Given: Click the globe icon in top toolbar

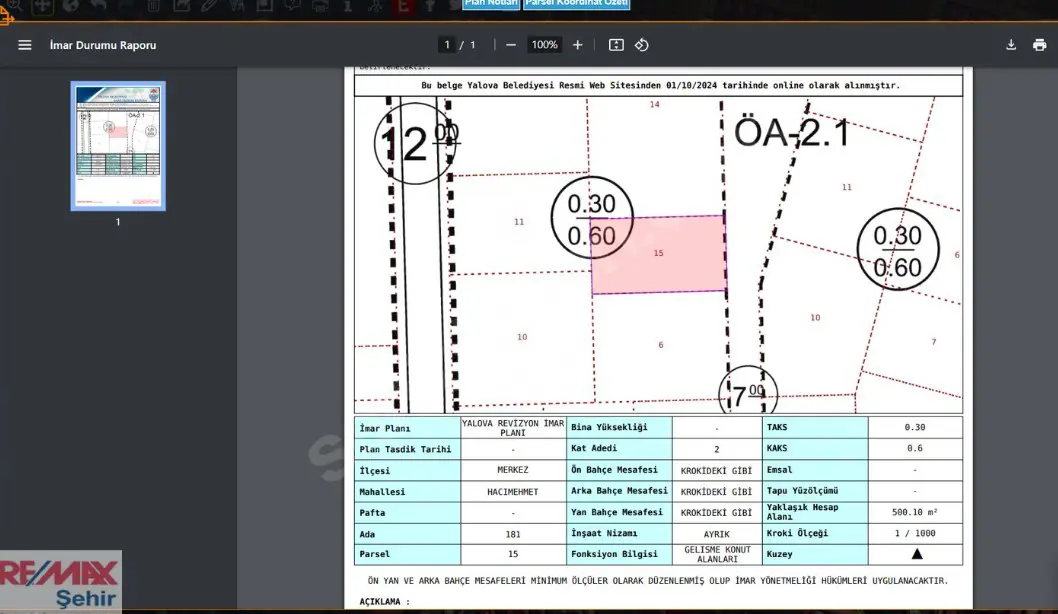Looking at the screenshot, I should click(70, 5).
